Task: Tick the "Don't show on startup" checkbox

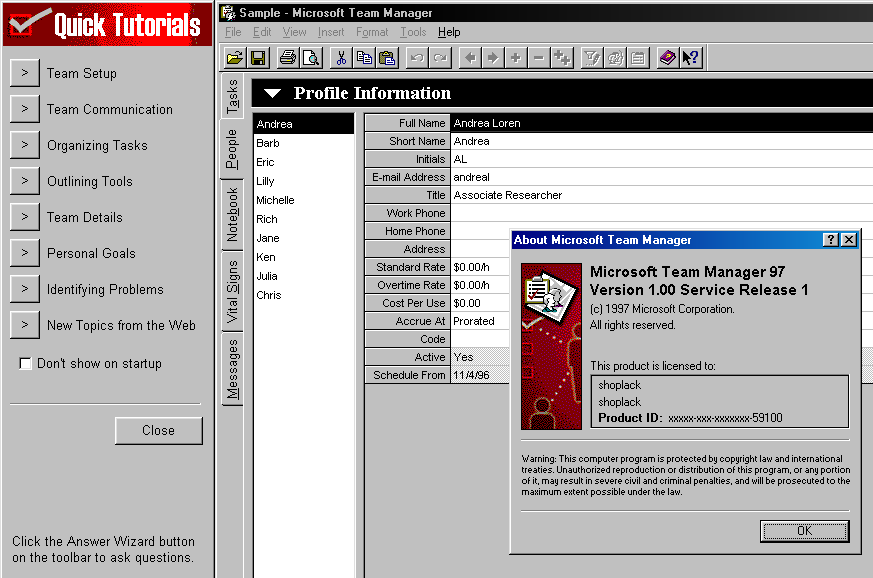Action: (x=25, y=364)
